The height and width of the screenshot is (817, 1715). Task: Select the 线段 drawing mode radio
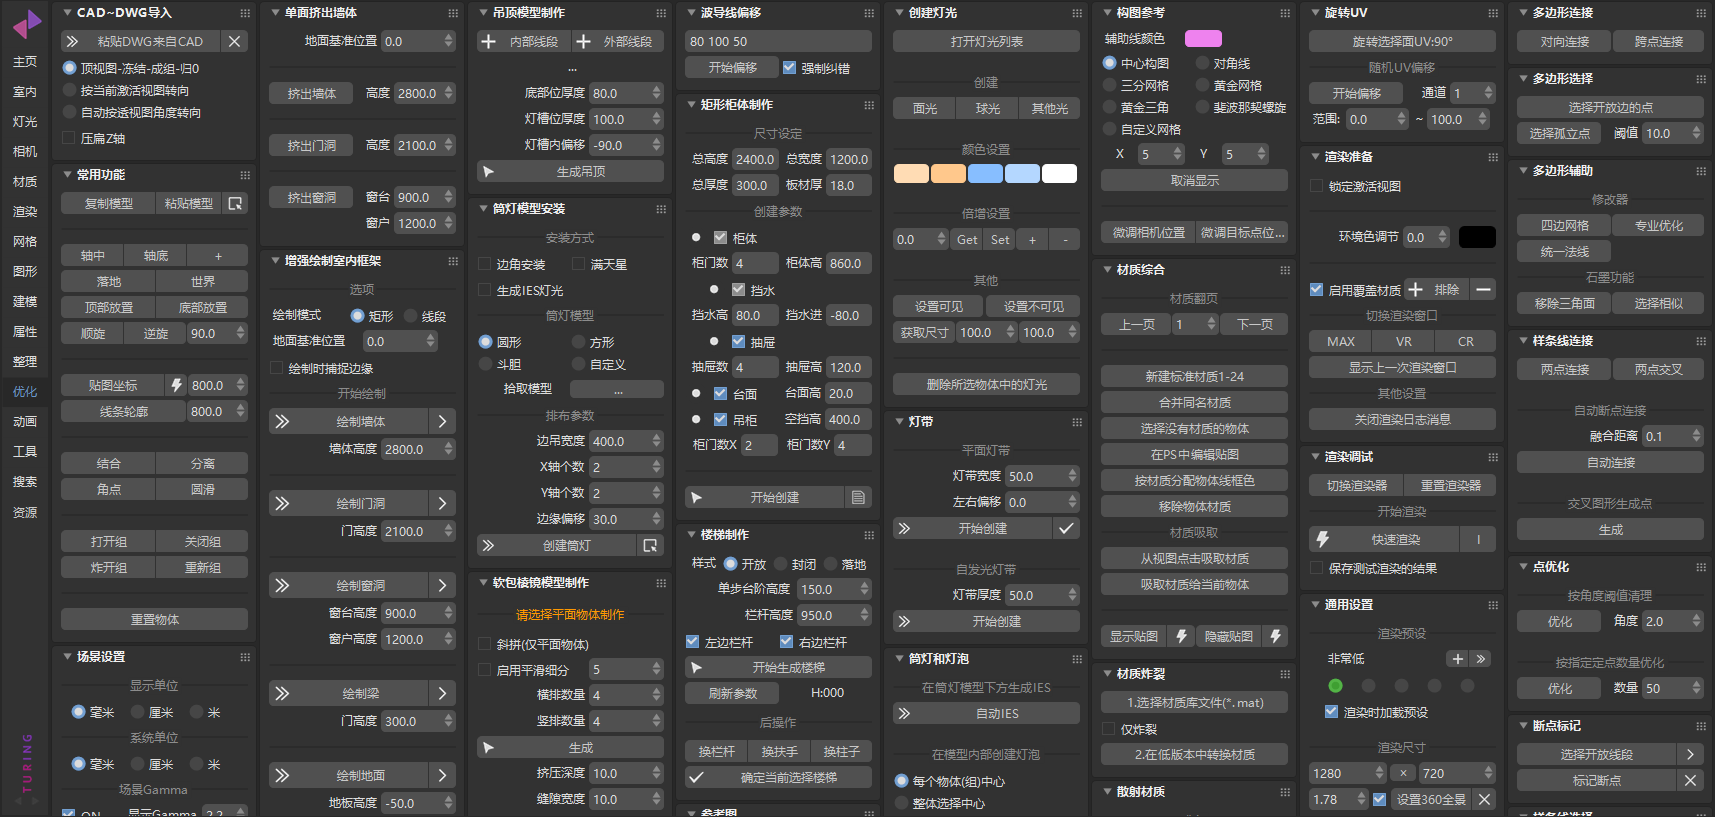click(x=411, y=315)
